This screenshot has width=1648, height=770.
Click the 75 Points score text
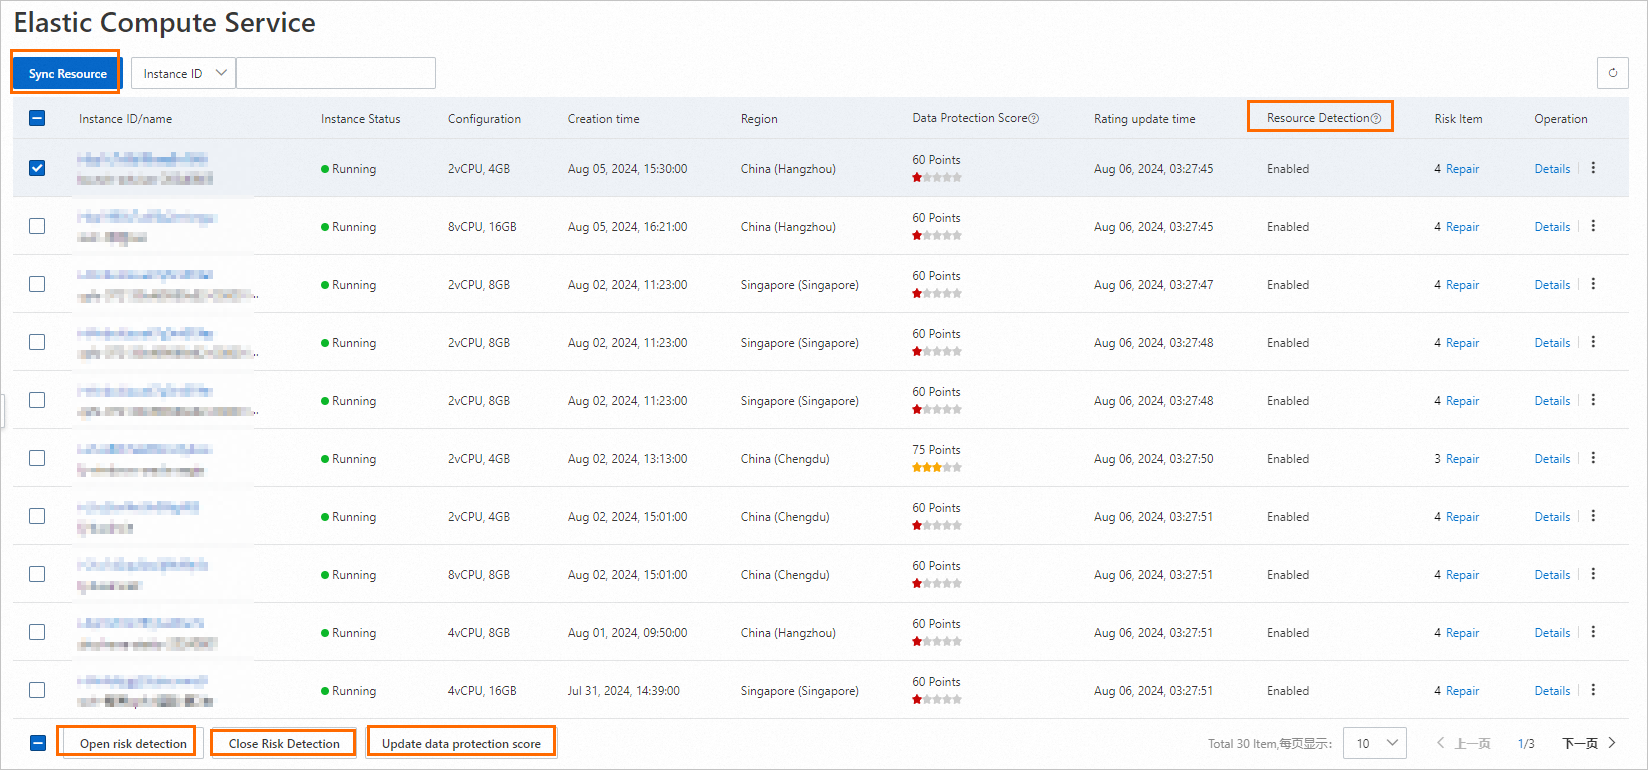(x=936, y=450)
